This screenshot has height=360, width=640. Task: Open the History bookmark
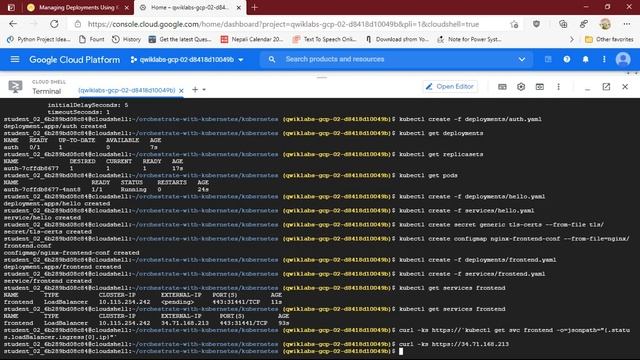(126, 39)
